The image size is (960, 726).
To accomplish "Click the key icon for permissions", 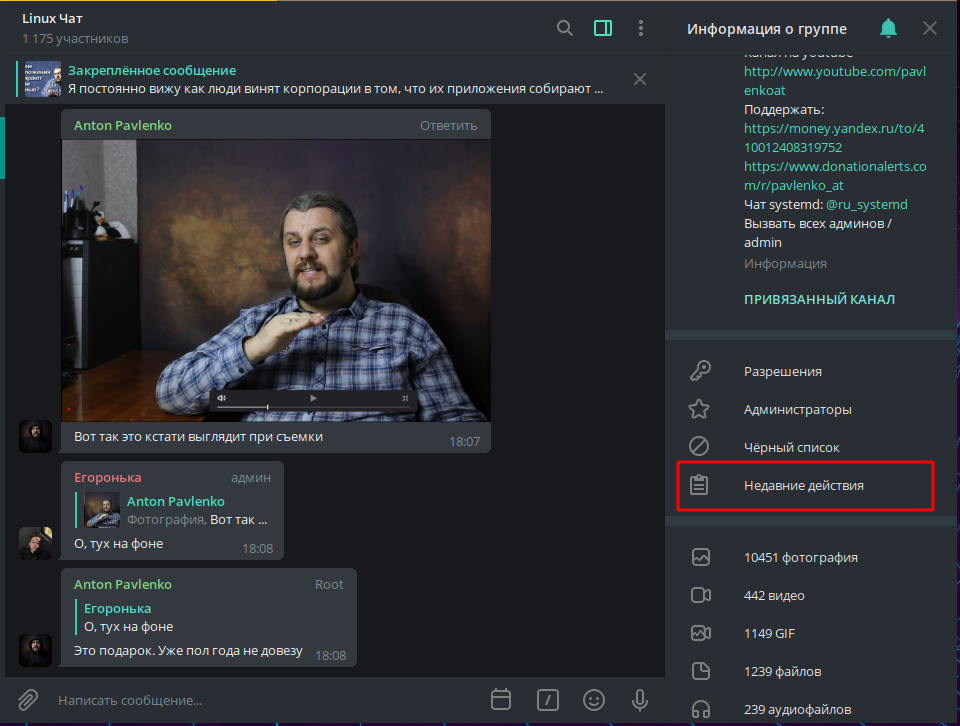I will tap(699, 371).
